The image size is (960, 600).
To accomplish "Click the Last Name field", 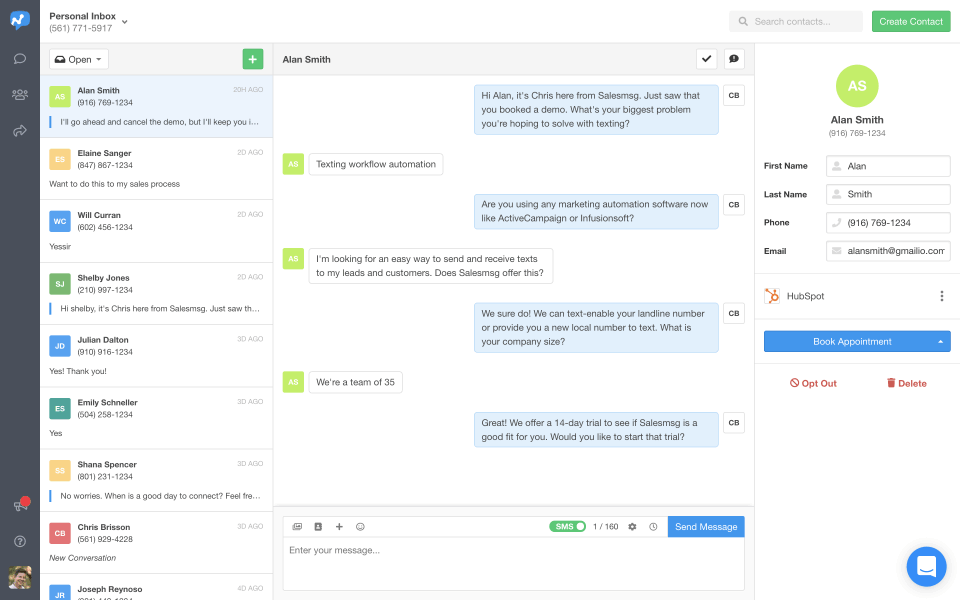I will coord(888,194).
